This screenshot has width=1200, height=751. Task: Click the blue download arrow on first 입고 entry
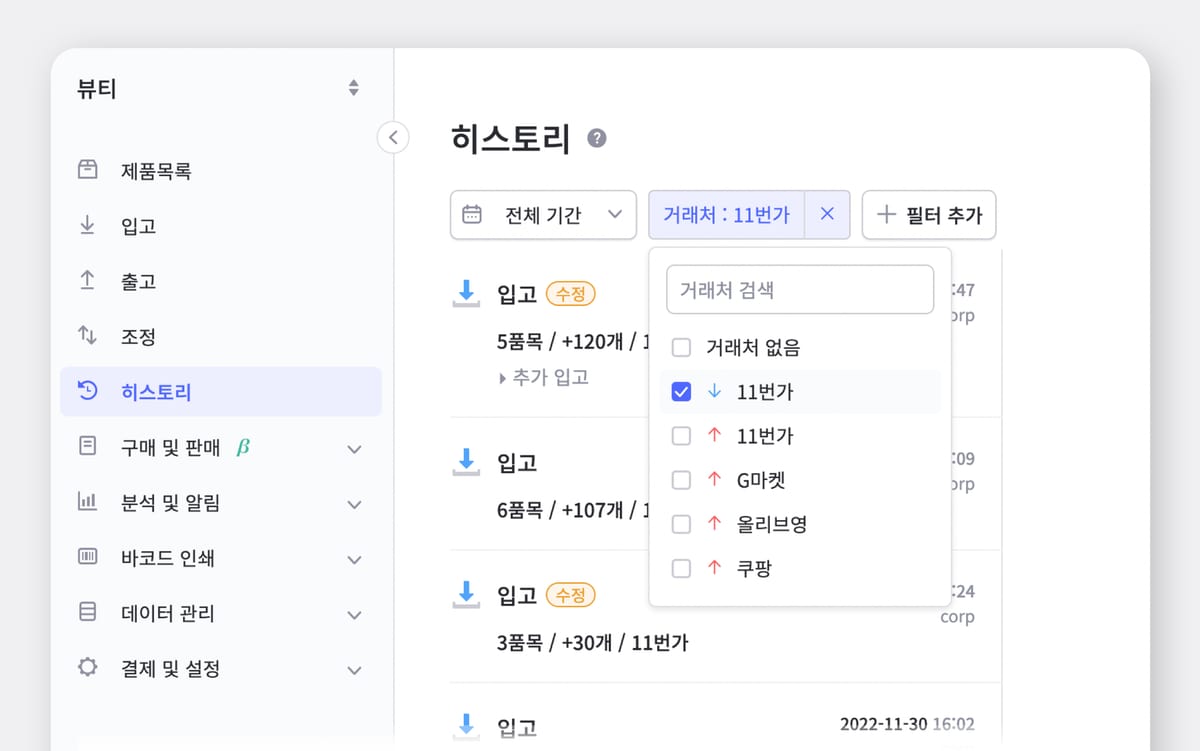[466, 291]
